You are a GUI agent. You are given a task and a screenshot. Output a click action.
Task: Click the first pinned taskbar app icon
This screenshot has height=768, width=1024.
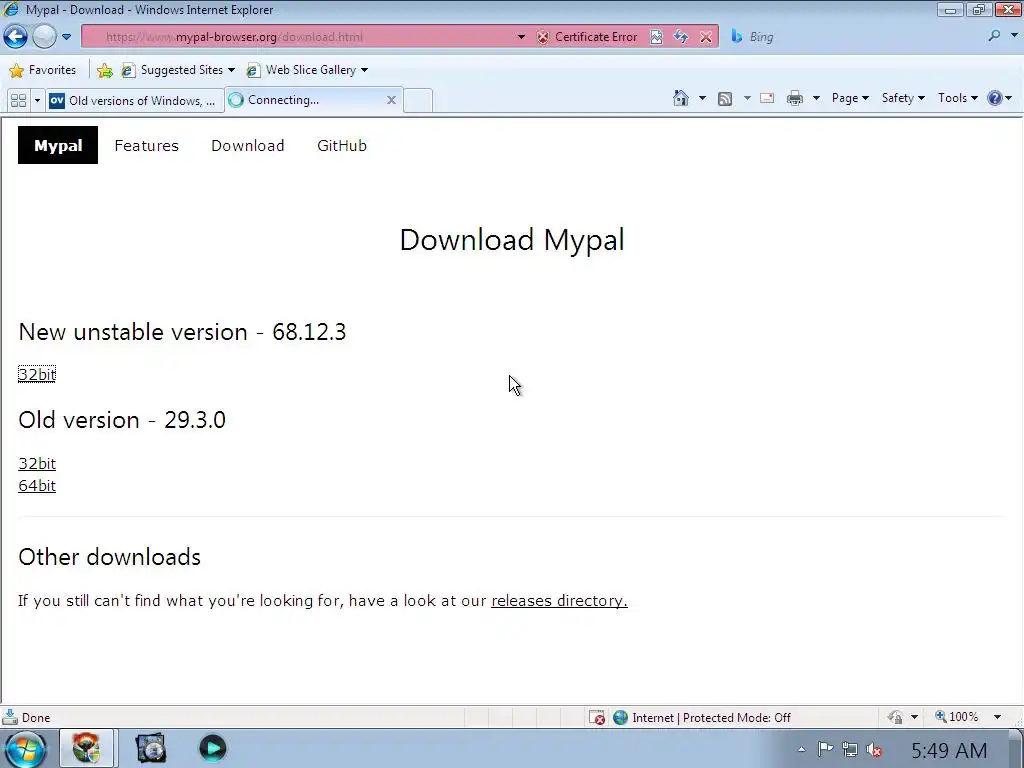[86, 748]
